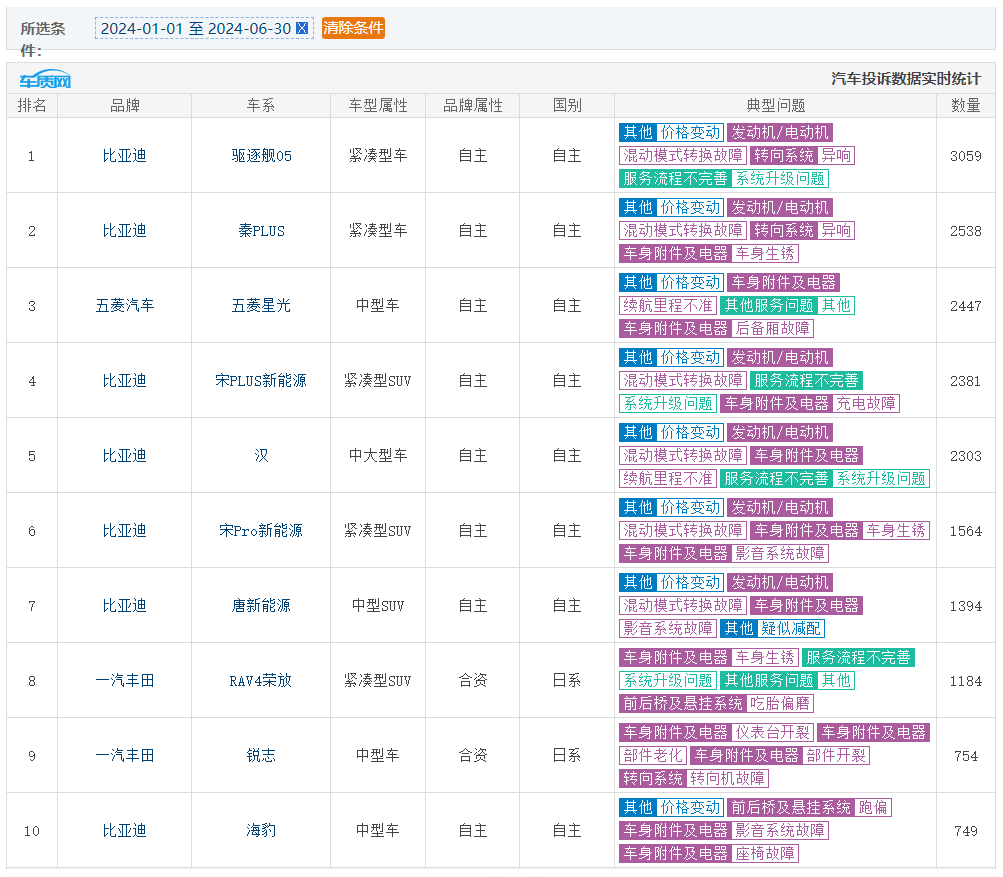This screenshot has width=1003, height=877.
Task: Click the 国别 column header
Action: click(x=567, y=106)
